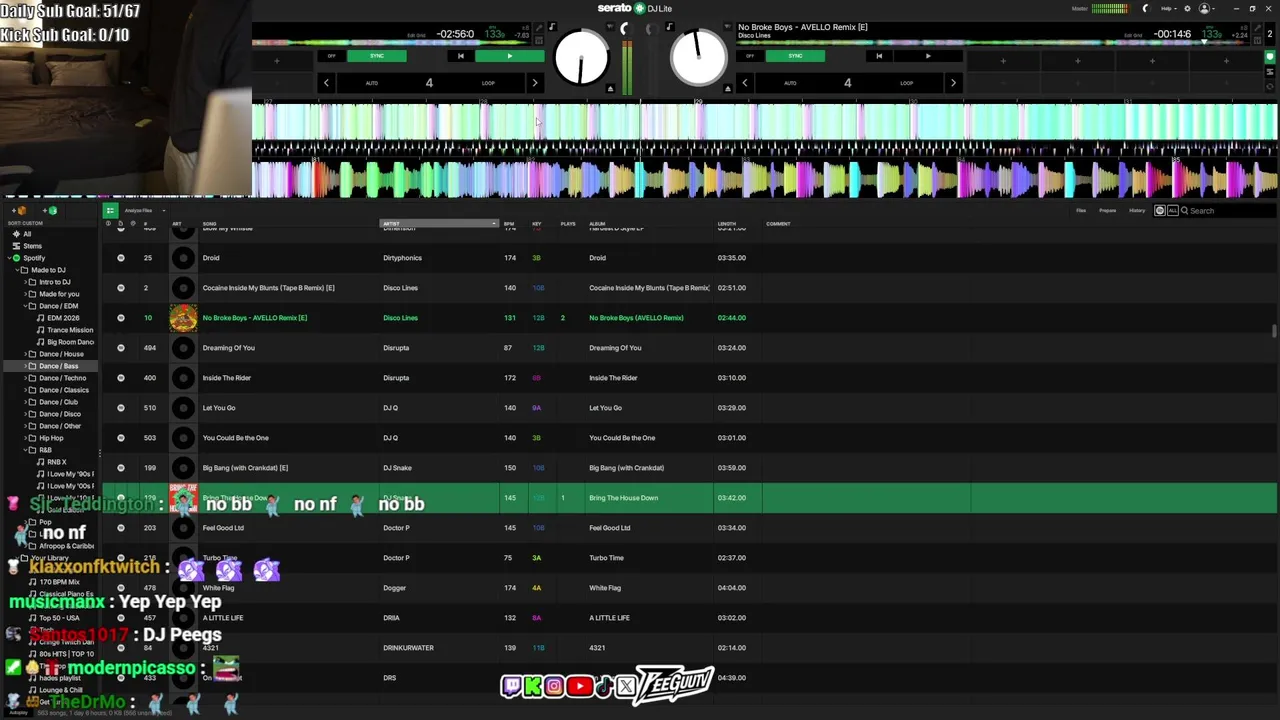Open the Analyze Files dropdown
The height and width of the screenshot is (720, 1280).
[x=144, y=210]
